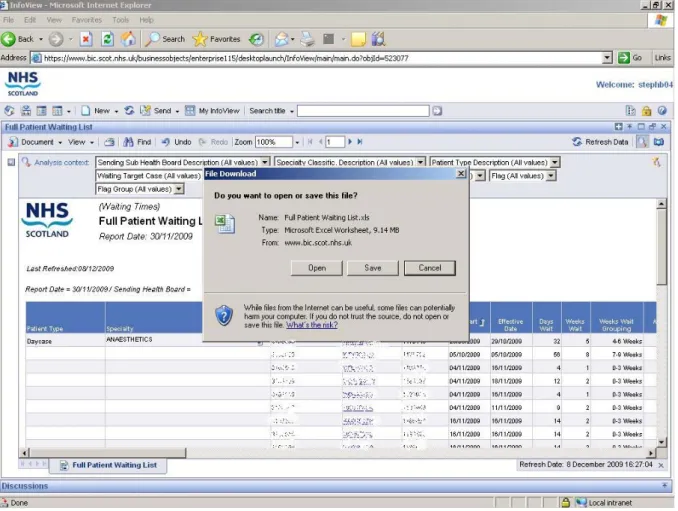Click the InfoView hierarchy tree icon
Viewport: 678px width, 511px height.
(26, 111)
